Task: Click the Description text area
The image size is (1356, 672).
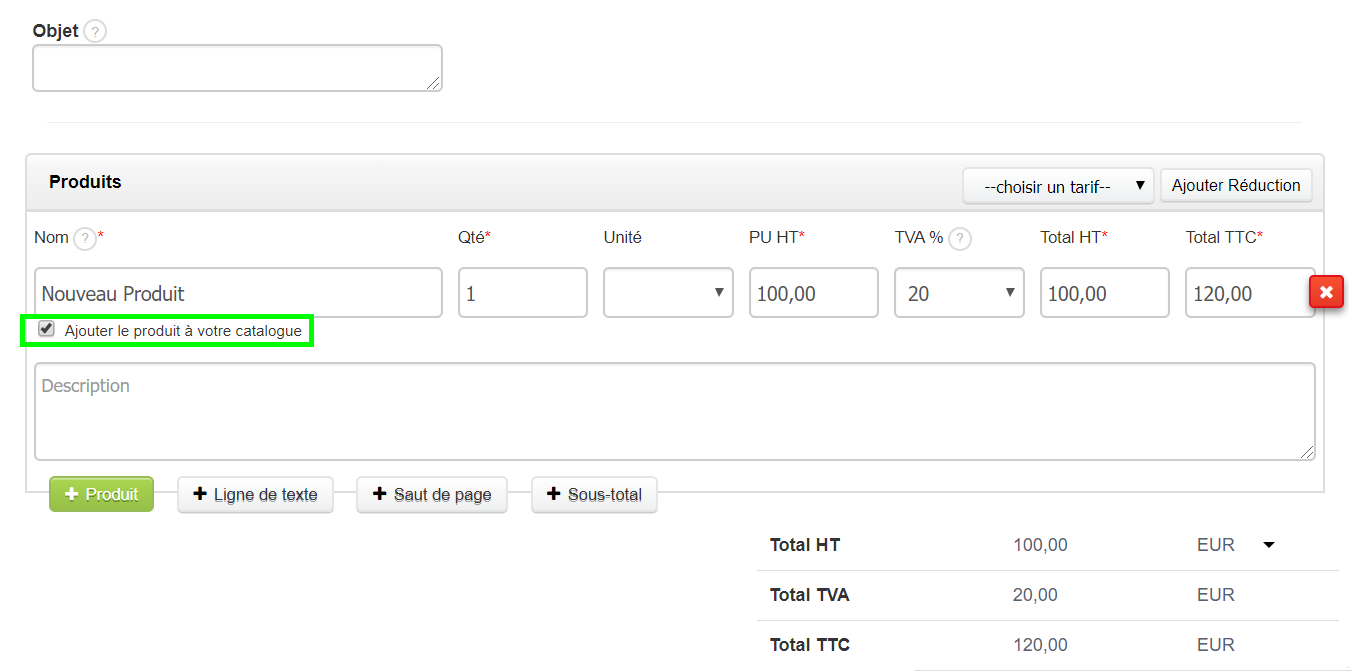Action: coord(674,410)
